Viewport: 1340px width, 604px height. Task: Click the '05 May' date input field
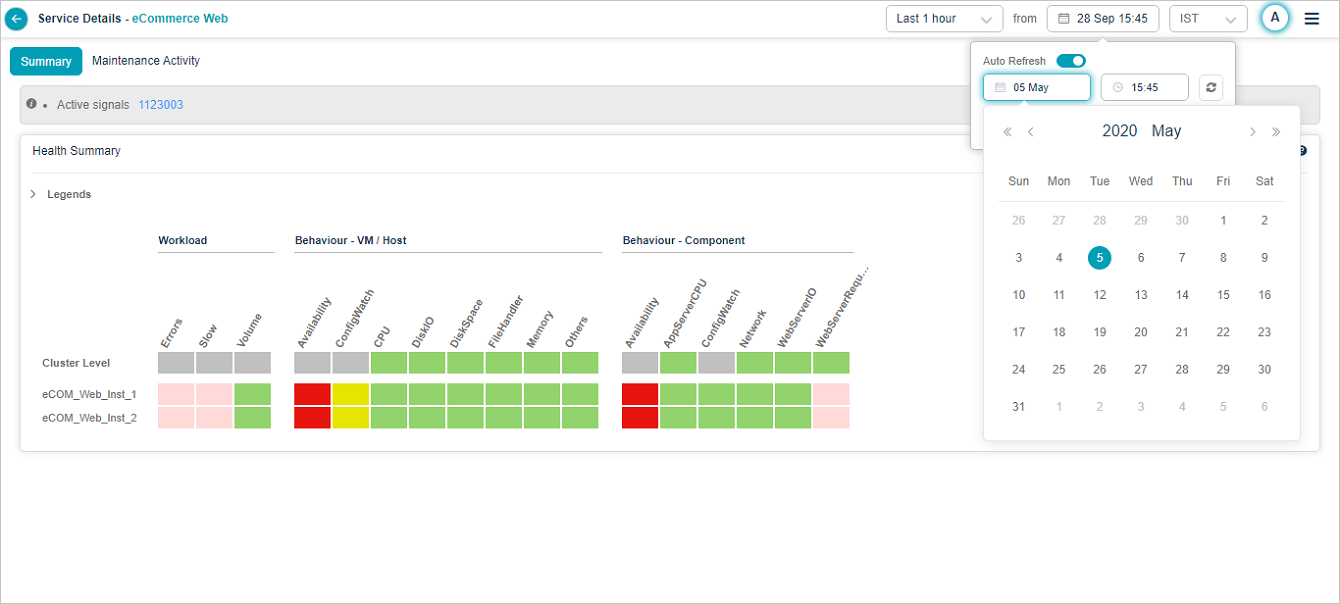1037,88
